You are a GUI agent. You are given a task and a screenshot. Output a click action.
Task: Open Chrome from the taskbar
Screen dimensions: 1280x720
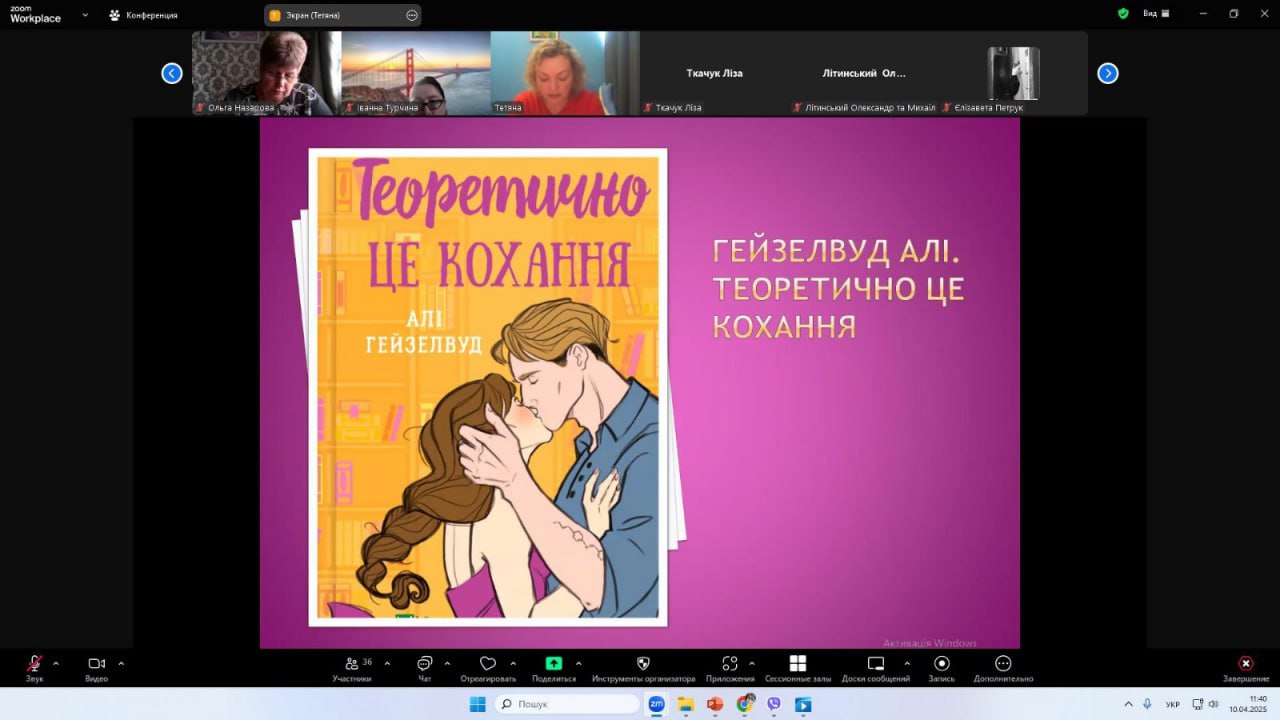[744, 704]
